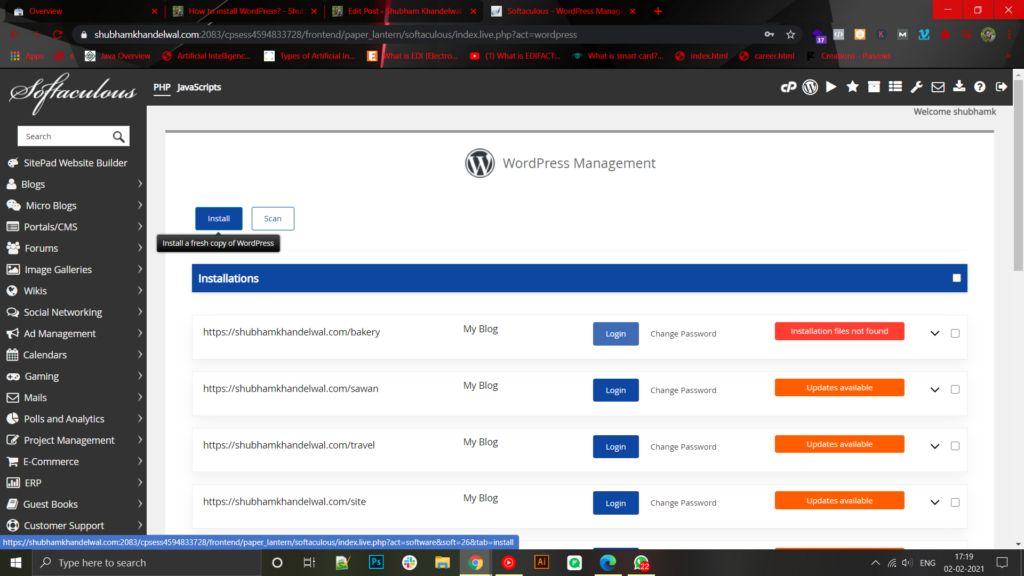Open Illustrator from the taskbar
Viewport: 1024px width, 576px height.
tap(541, 562)
